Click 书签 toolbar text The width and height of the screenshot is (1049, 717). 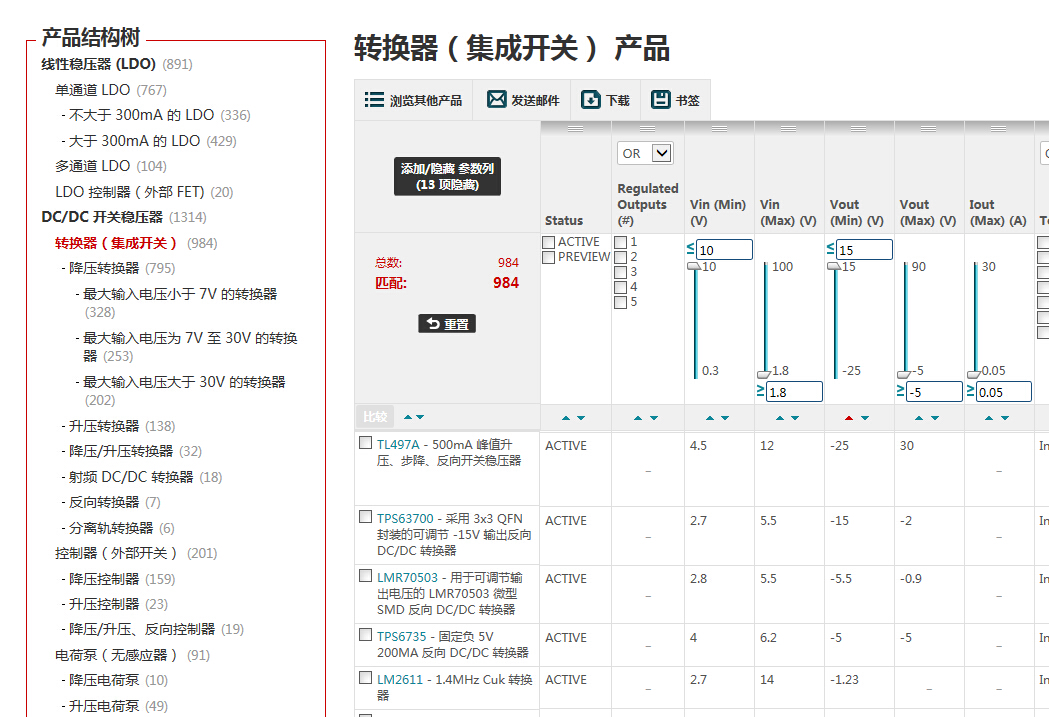(688, 100)
